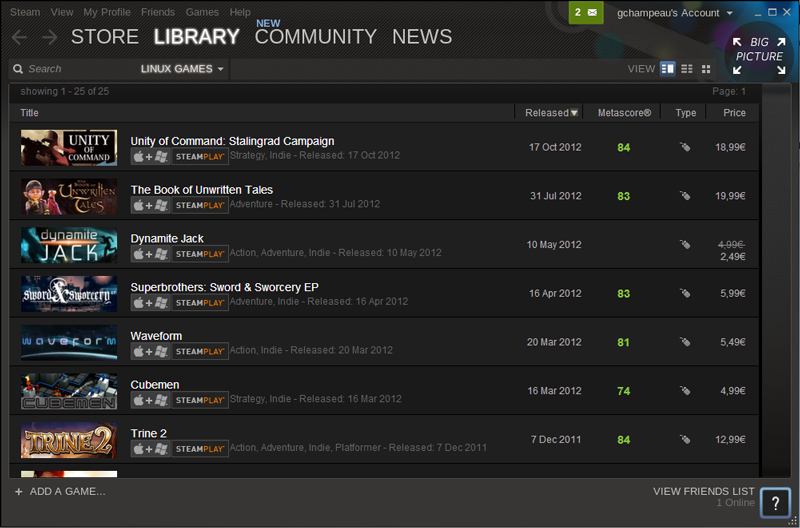Go to the Store tab
The width and height of the screenshot is (800, 528).
point(105,37)
